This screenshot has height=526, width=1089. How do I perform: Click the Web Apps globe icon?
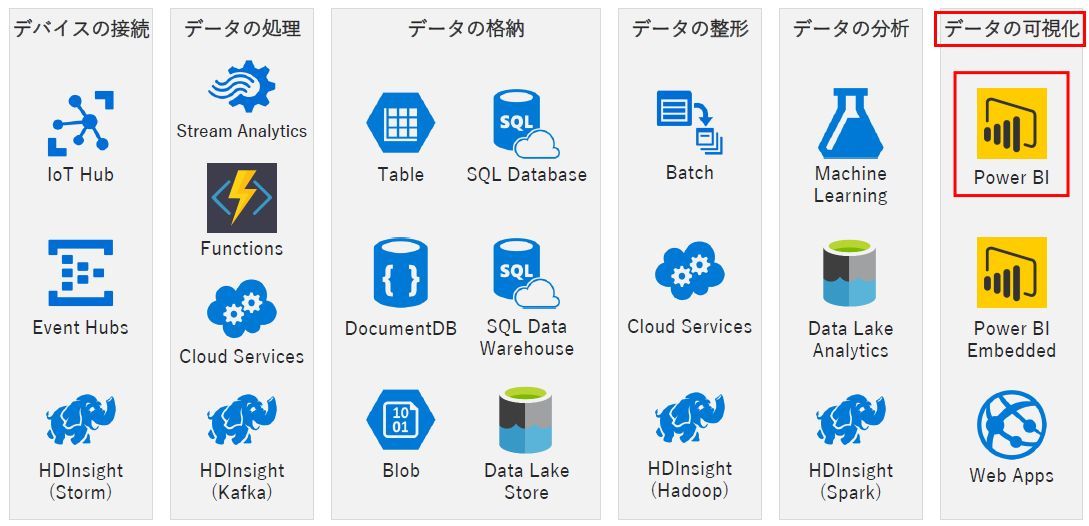click(1011, 425)
